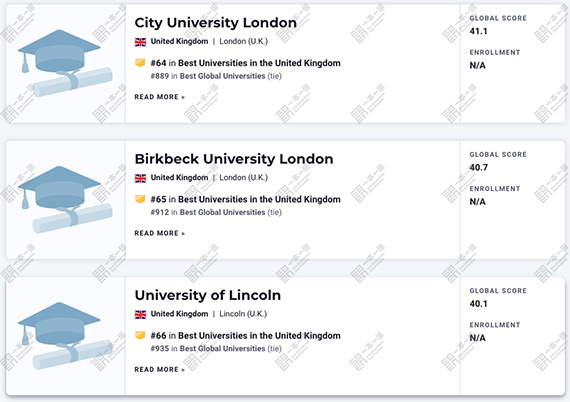This screenshot has height=402, width=570.
Task: Open #66 Best Universities in United Kingdom link
Action: (x=245, y=336)
